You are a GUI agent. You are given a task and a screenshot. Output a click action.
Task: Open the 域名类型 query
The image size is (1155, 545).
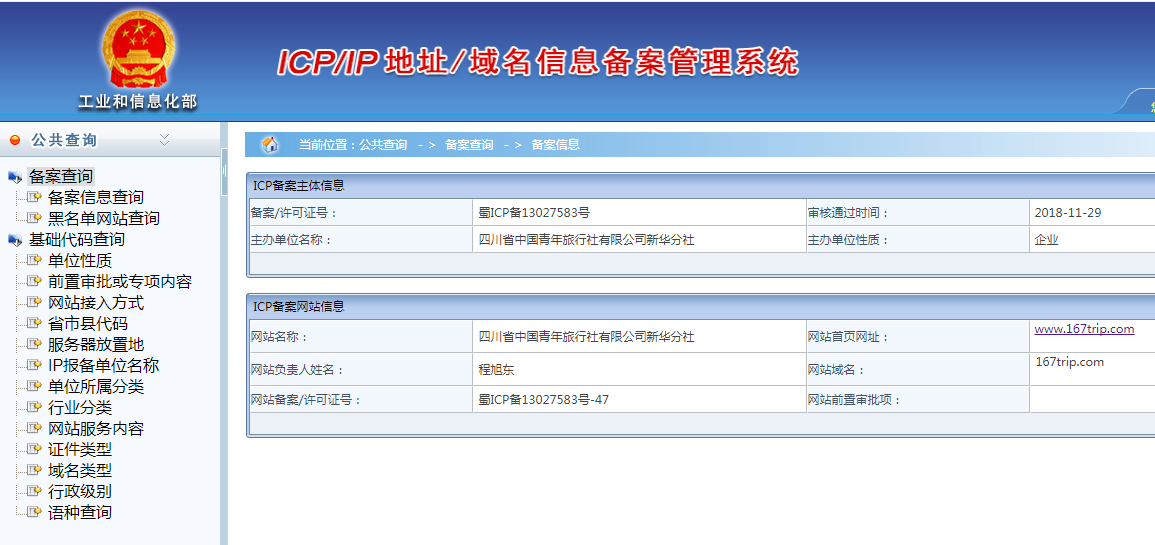[80, 471]
